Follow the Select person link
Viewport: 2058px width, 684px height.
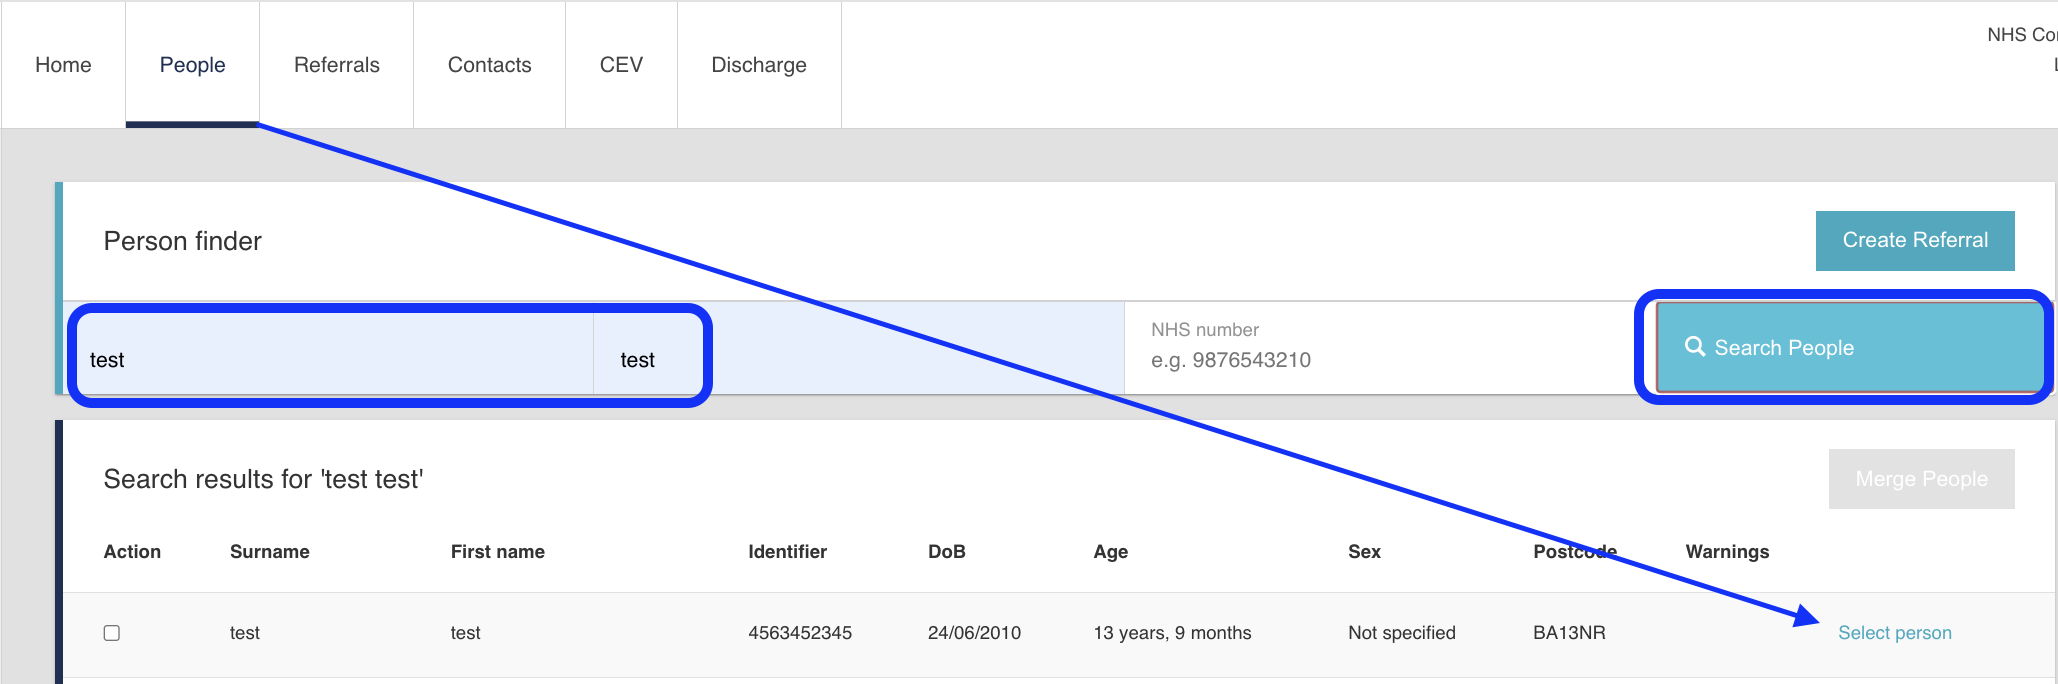coord(1894,633)
